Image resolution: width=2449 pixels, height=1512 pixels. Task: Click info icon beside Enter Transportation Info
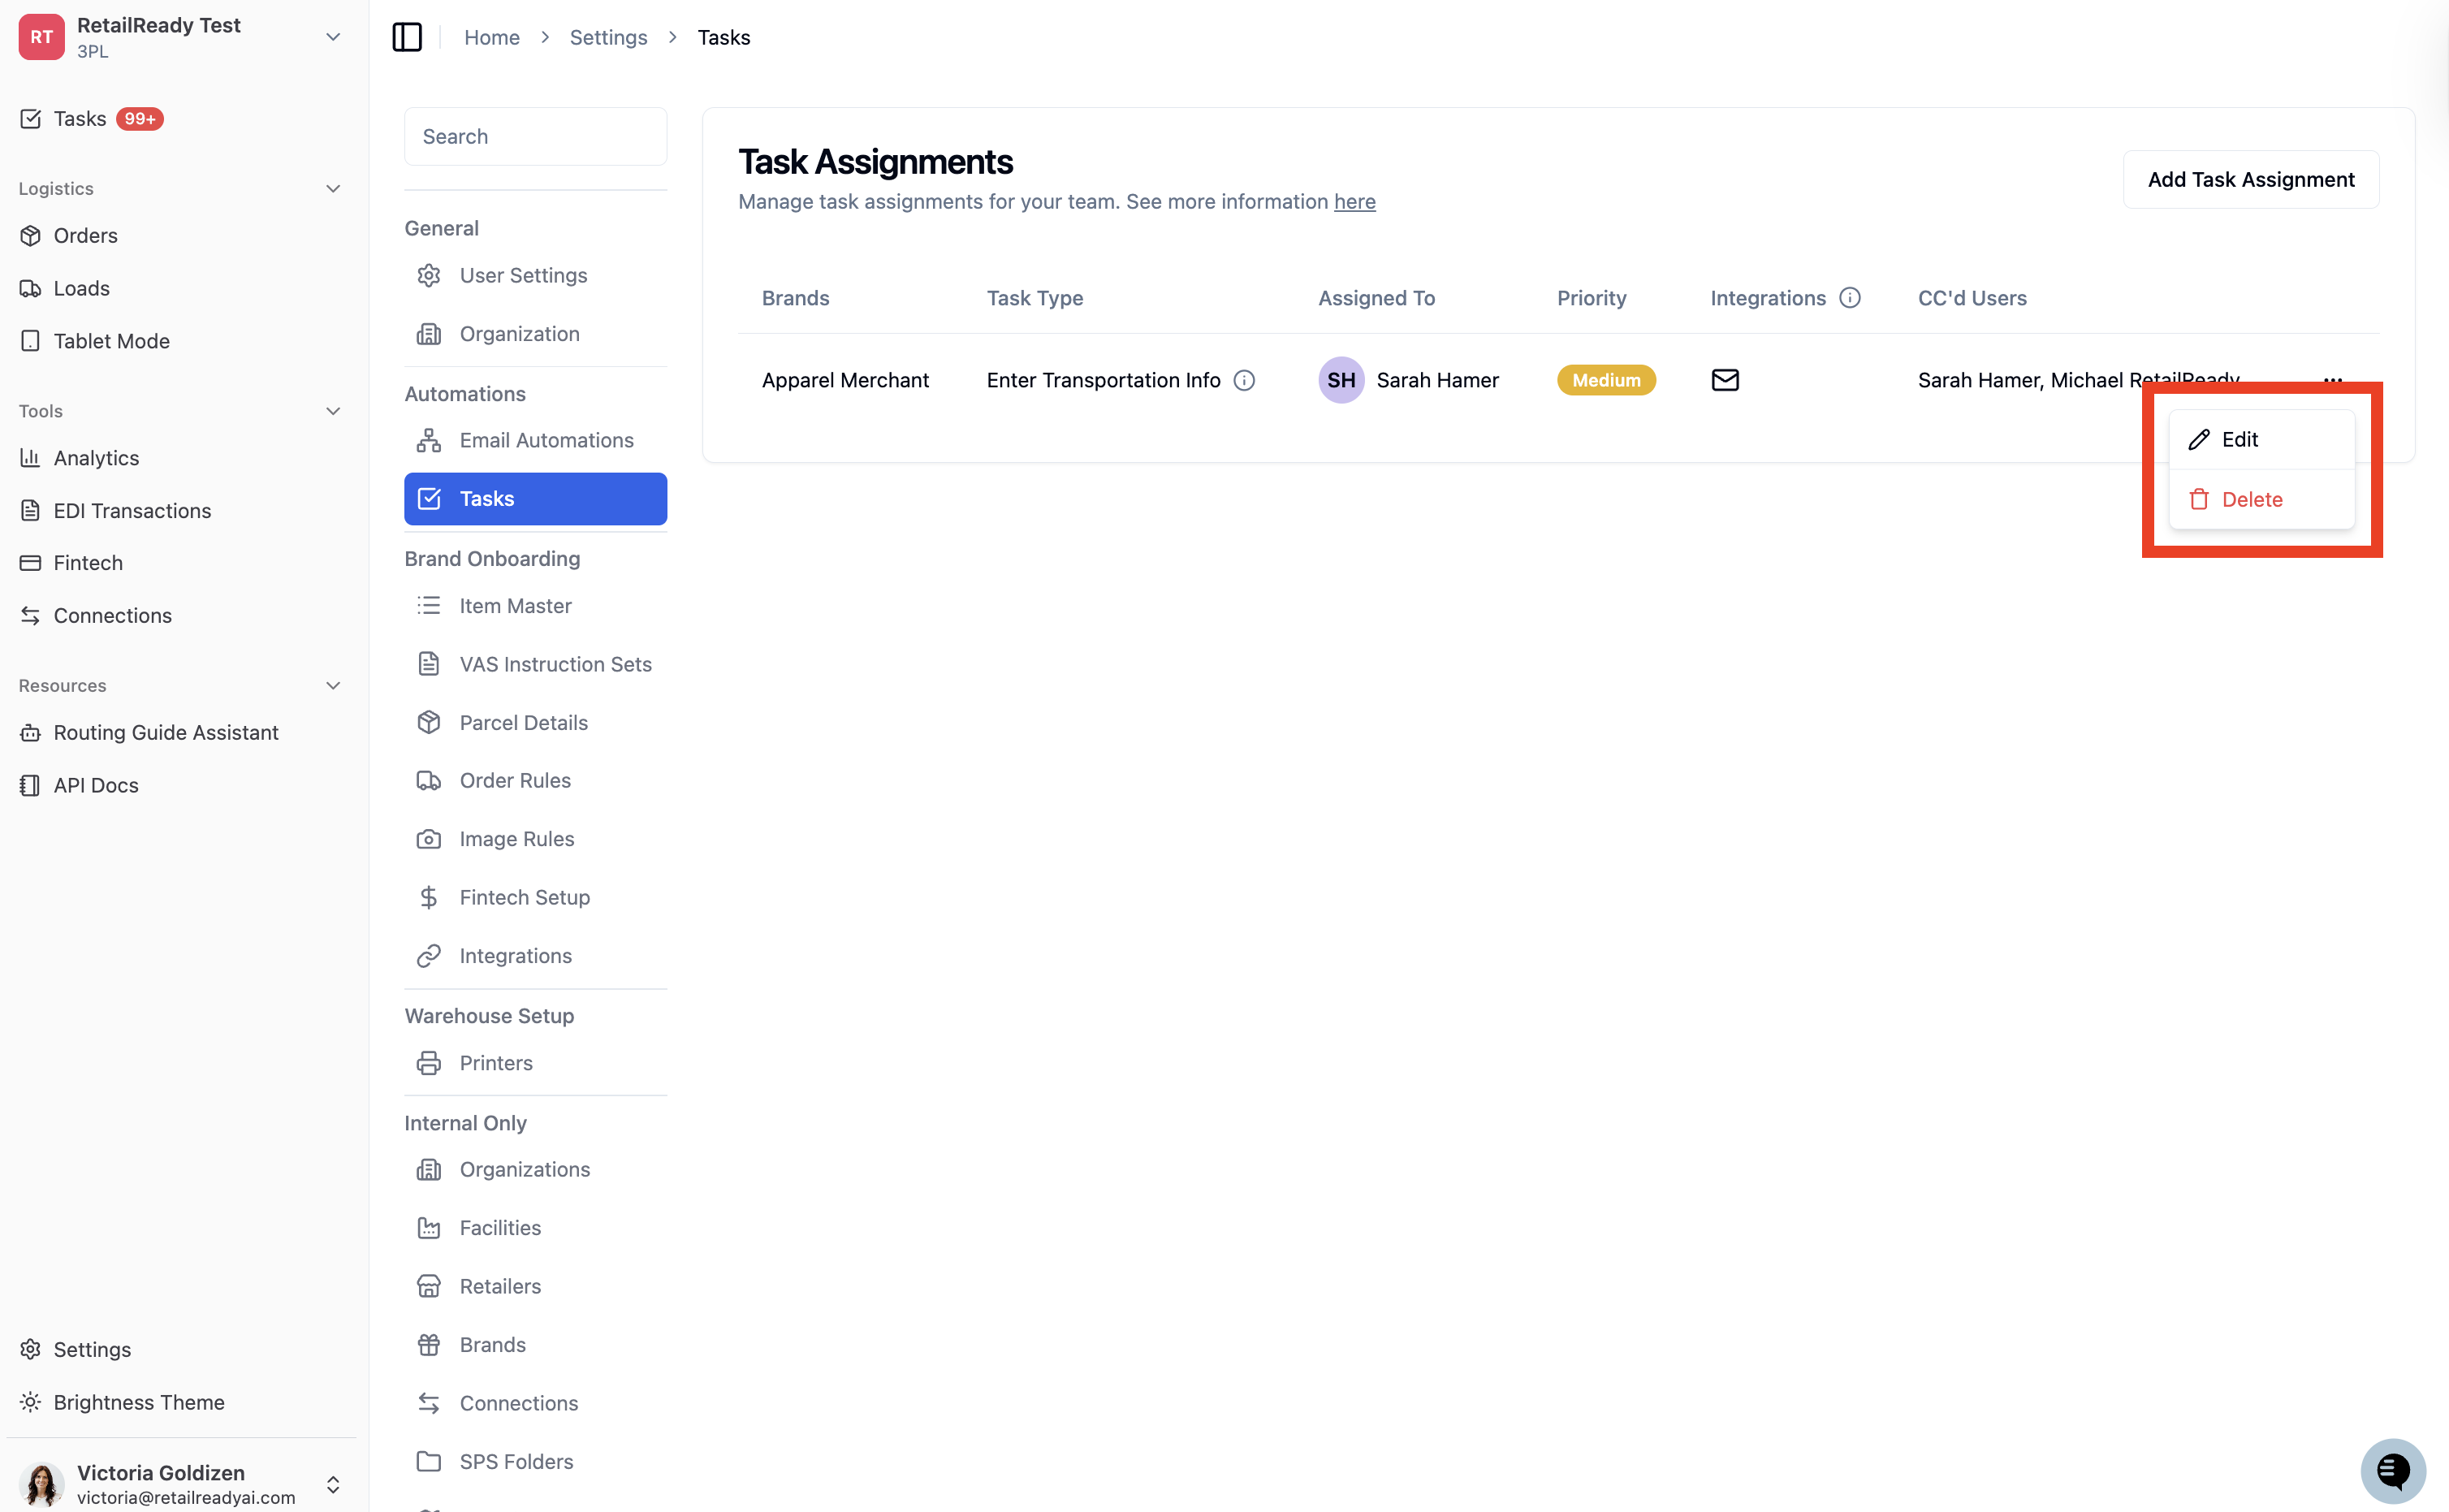pyautogui.click(x=1244, y=380)
